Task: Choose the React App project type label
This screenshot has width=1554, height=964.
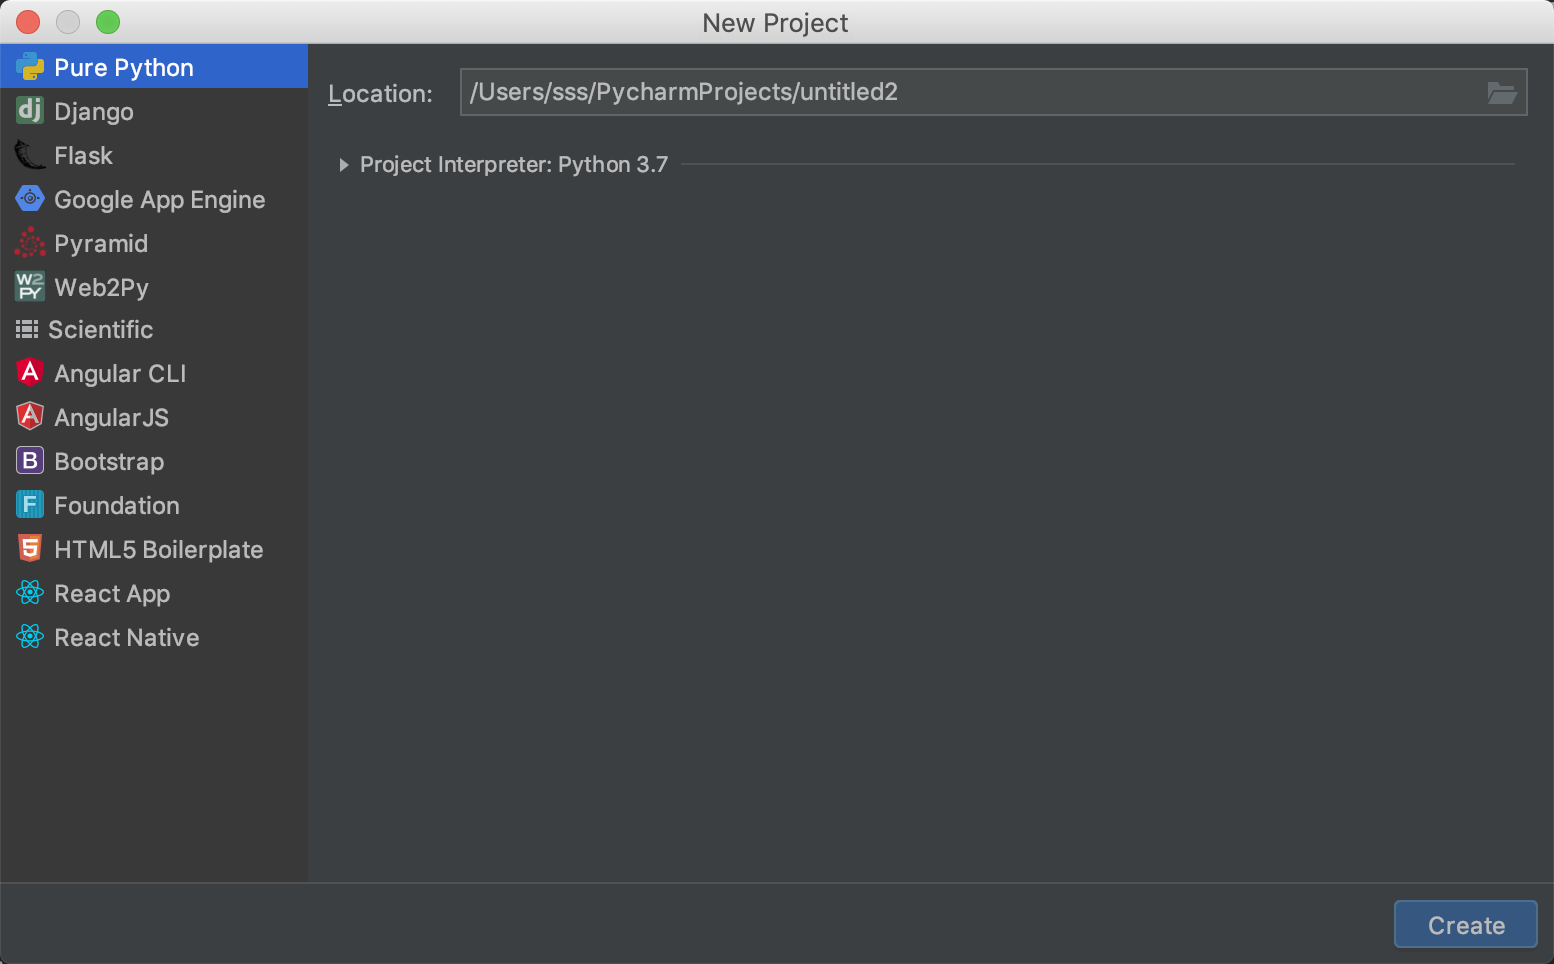Action: click(112, 594)
